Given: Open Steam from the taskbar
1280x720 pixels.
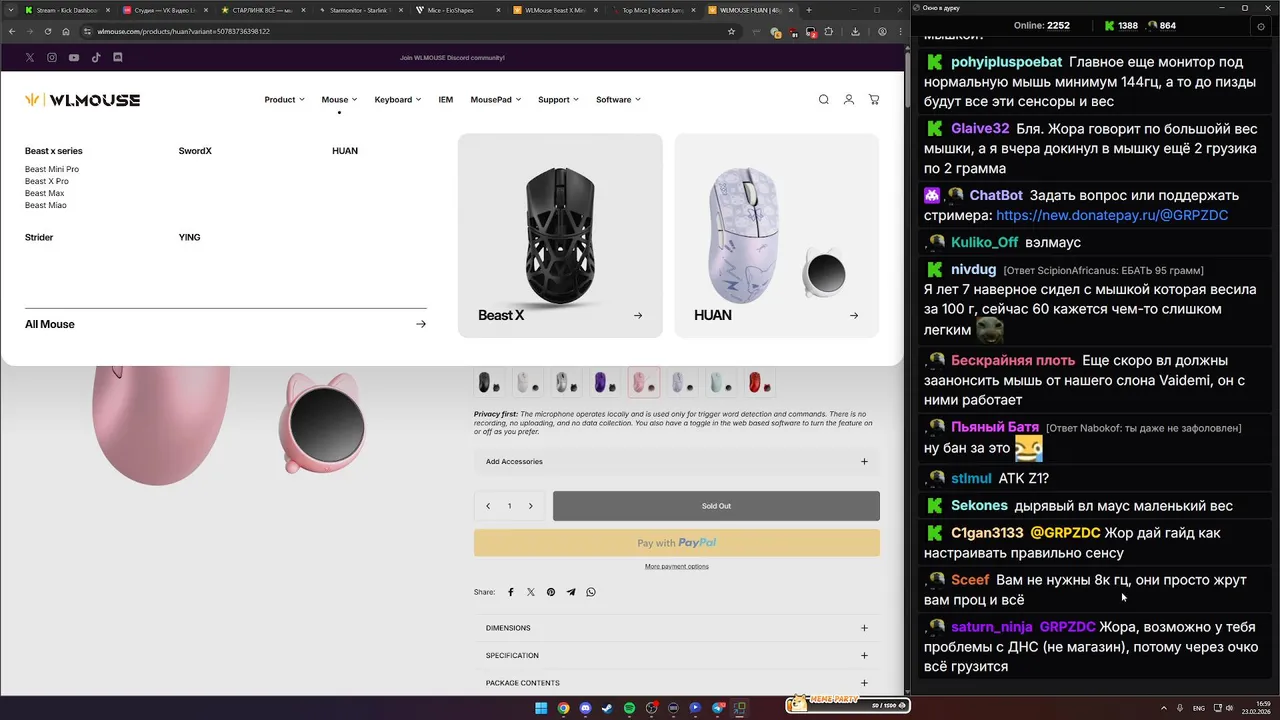Looking at the screenshot, I should 608,708.
